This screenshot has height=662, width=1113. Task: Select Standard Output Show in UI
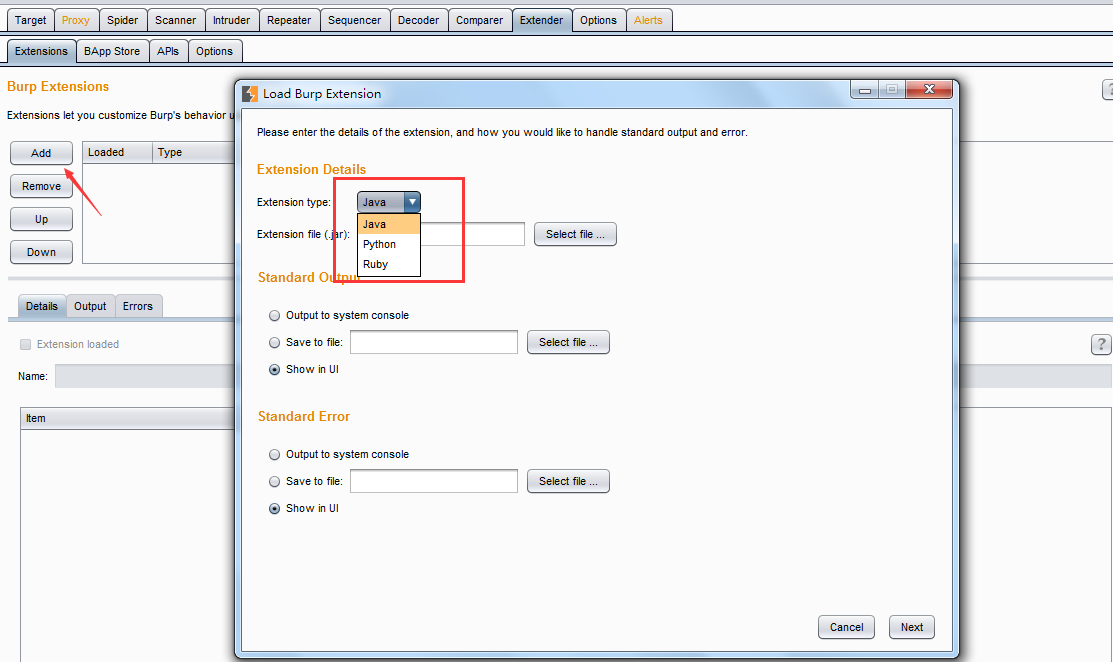point(274,370)
